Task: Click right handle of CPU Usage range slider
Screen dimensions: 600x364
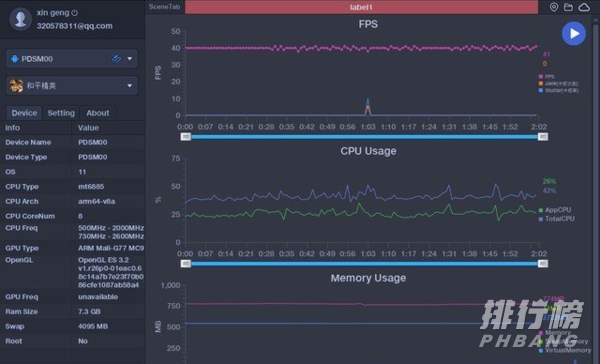Action: pos(543,263)
